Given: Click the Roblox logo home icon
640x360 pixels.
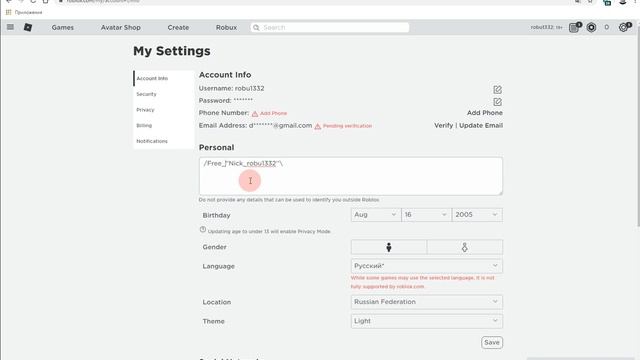Looking at the screenshot, I should pos(28,27).
